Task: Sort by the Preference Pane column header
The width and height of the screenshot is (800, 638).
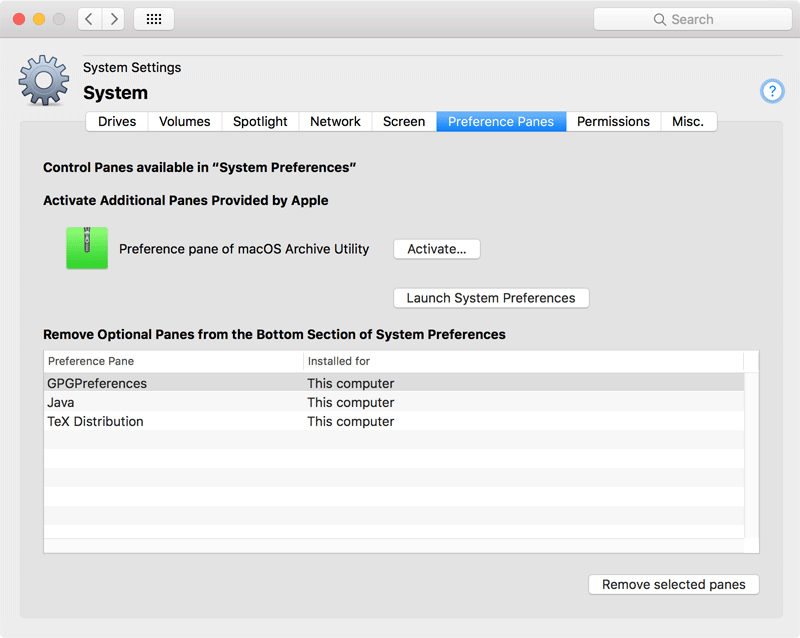Action: point(173,361)
